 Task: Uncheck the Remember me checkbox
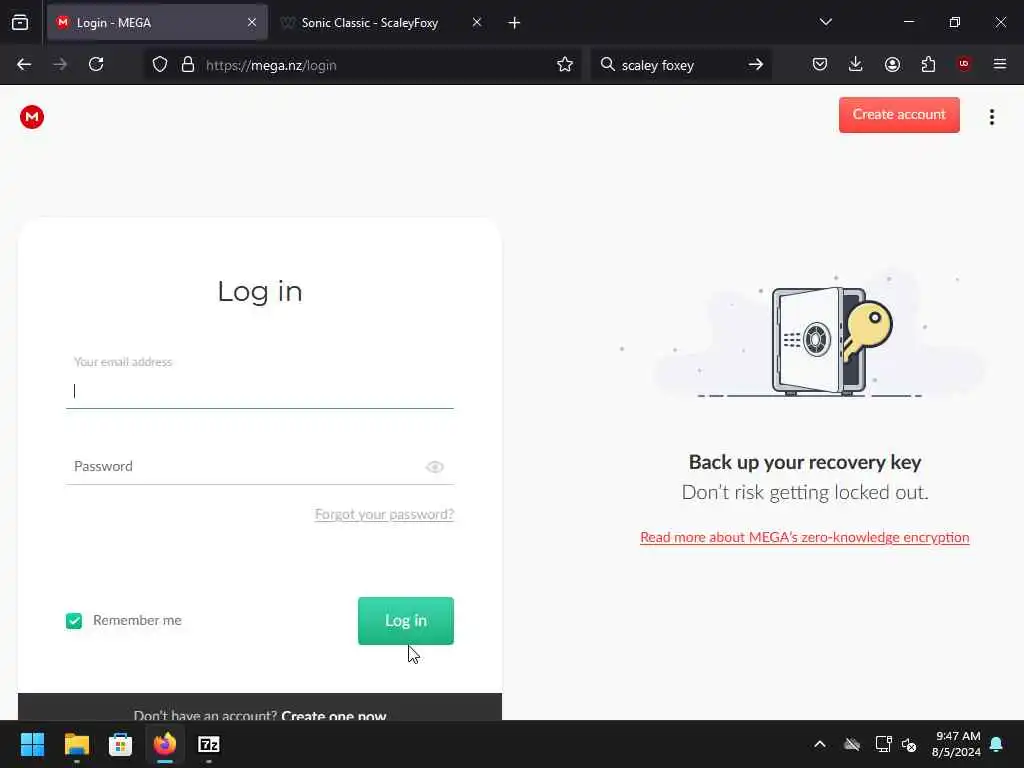point(74,620)
